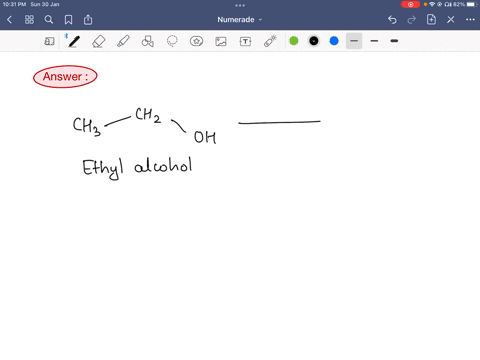Tap the handwritten Ethyl alcohol text

point(137,168)
